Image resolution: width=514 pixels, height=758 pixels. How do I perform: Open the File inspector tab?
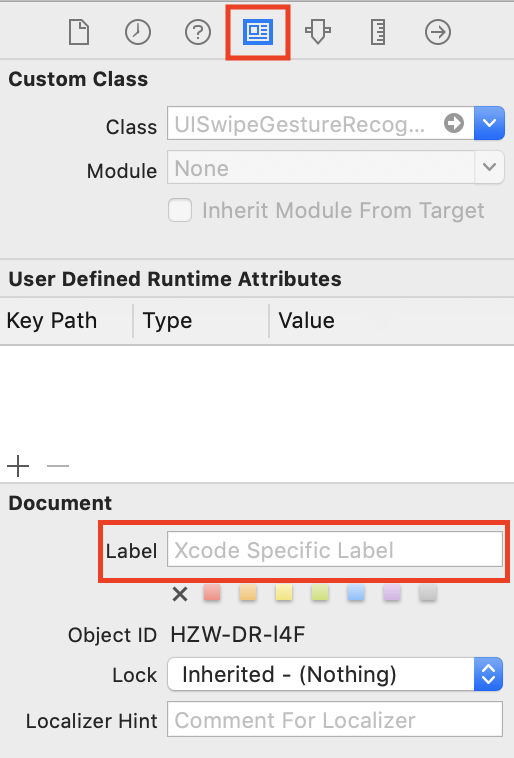(x=79, y=32)
